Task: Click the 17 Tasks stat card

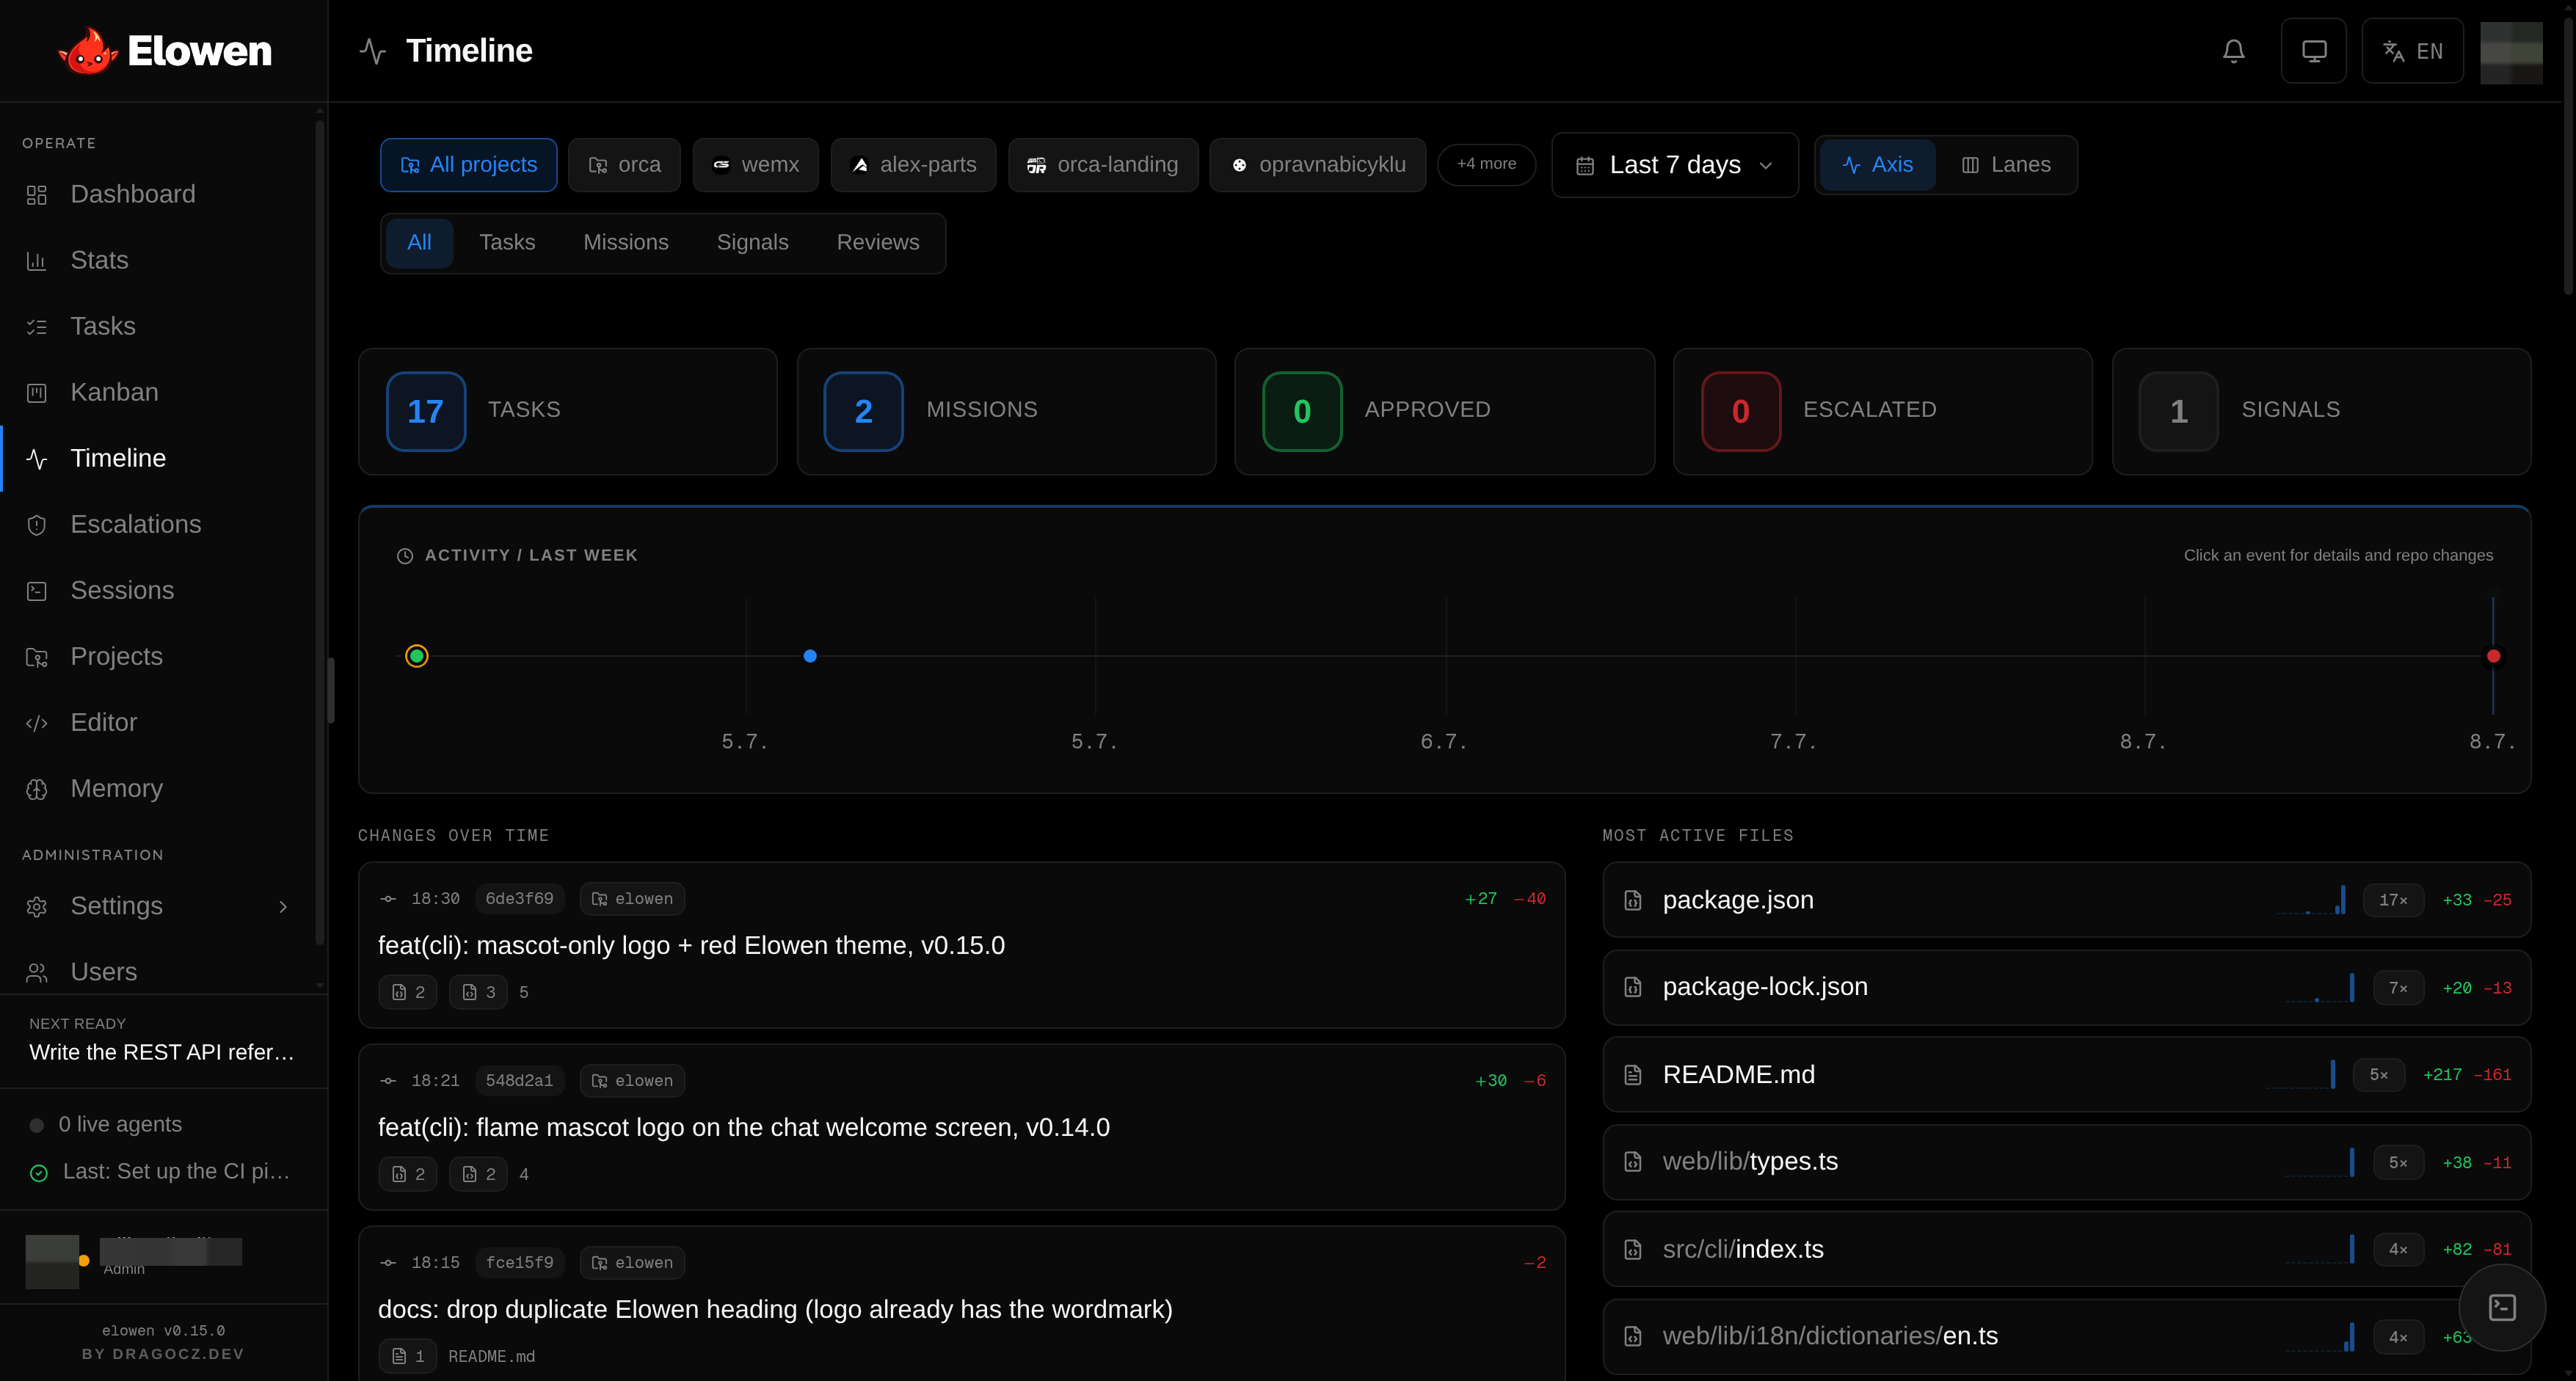Action: tap(568, 411)
